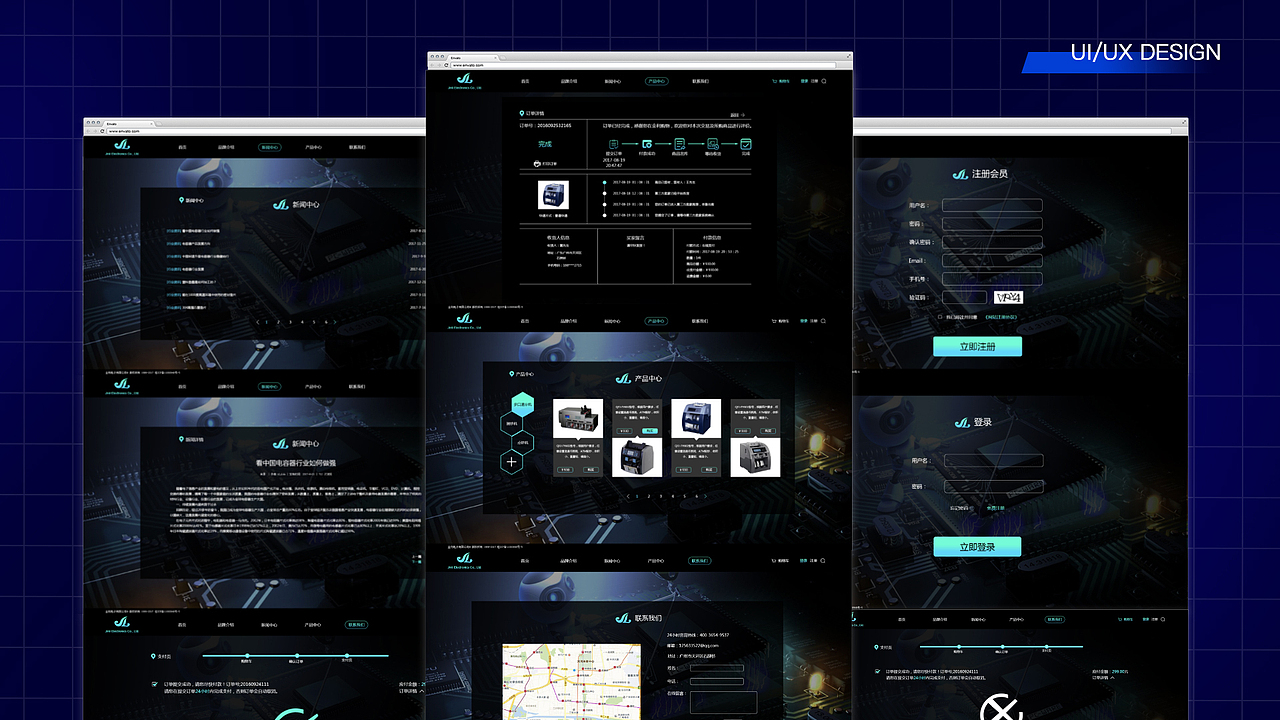Screen dimensions: 1280x720
Task: Click page 2 in the product pagination
Action: tap(648, 496)
